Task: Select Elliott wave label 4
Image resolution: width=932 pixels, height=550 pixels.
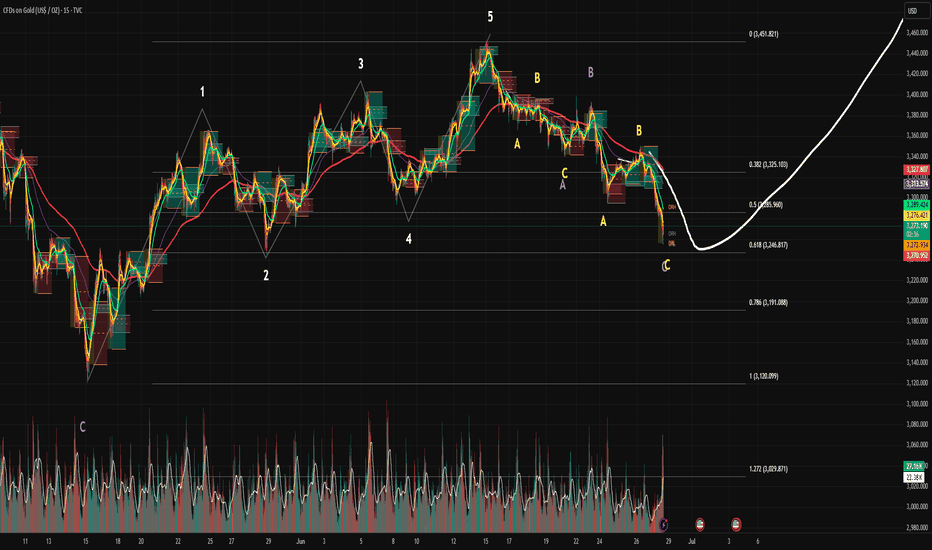Action: 409,239
